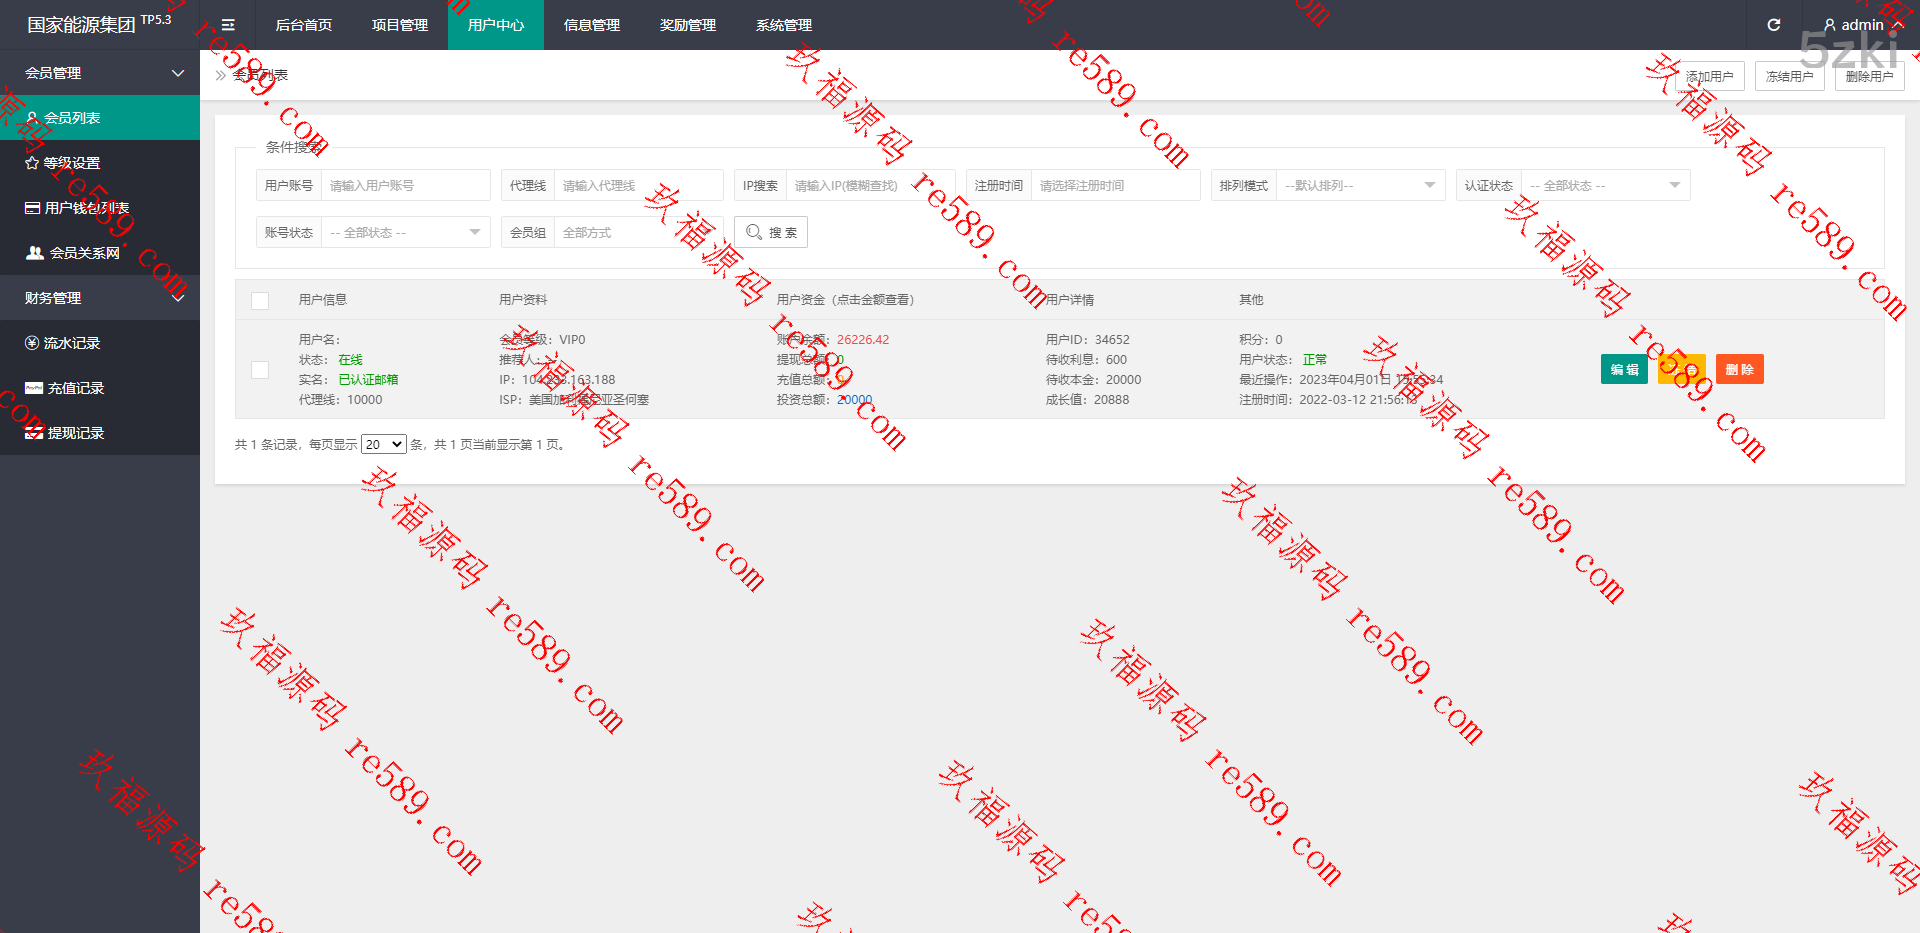Open the 账号状态 dropdown
Image resolution: width=1920 pixels, height=933 pixels.
coord(404,233)
